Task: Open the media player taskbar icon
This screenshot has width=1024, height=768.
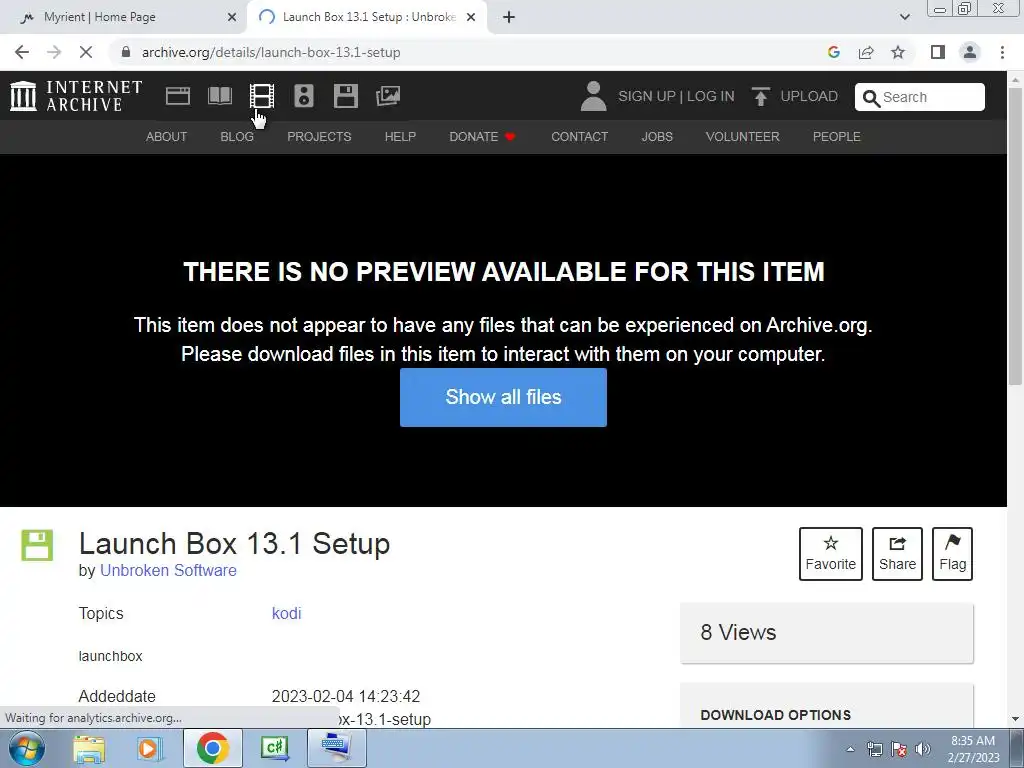Action: coord(150,748)
